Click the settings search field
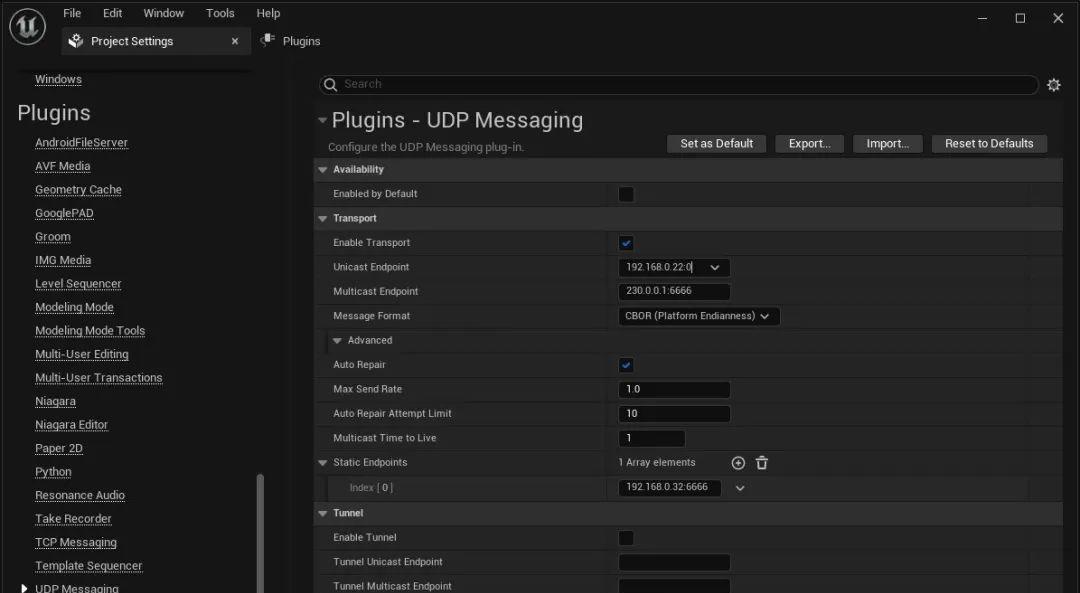This screenshot has width=1080, height=593. 678,84
